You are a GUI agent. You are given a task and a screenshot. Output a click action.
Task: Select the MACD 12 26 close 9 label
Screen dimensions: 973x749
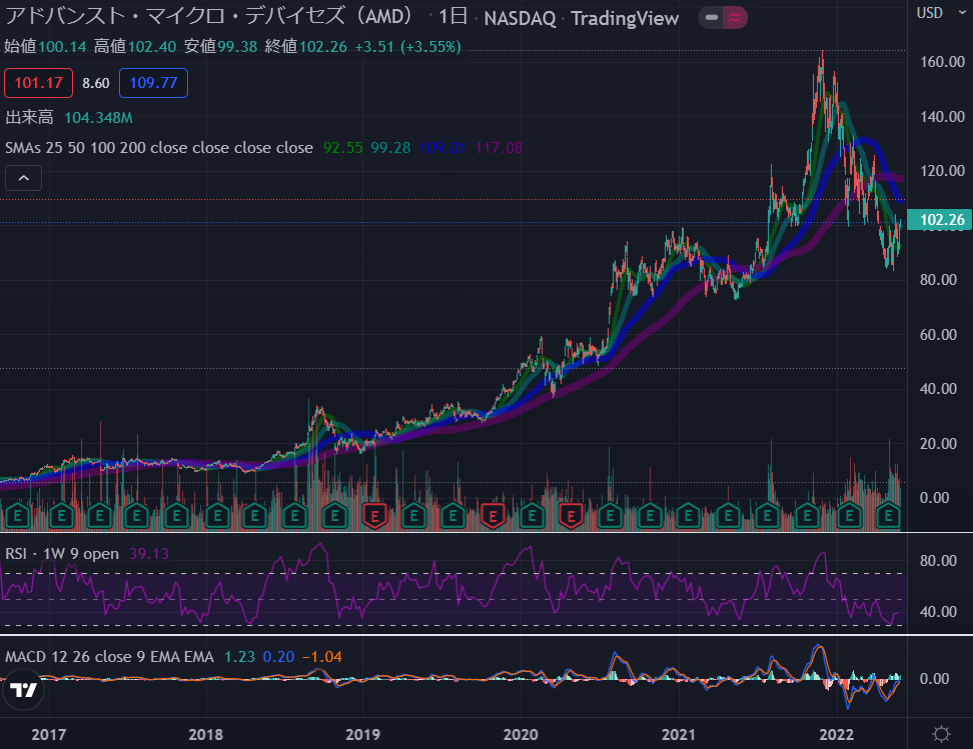(x=109, y=657)
